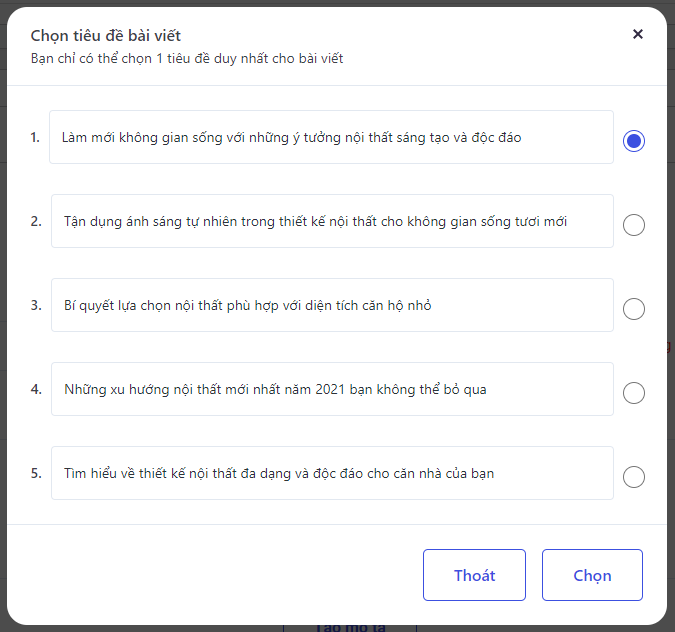Select radio for 'Bí quyết lựa chọn nội thất' title

634,309
